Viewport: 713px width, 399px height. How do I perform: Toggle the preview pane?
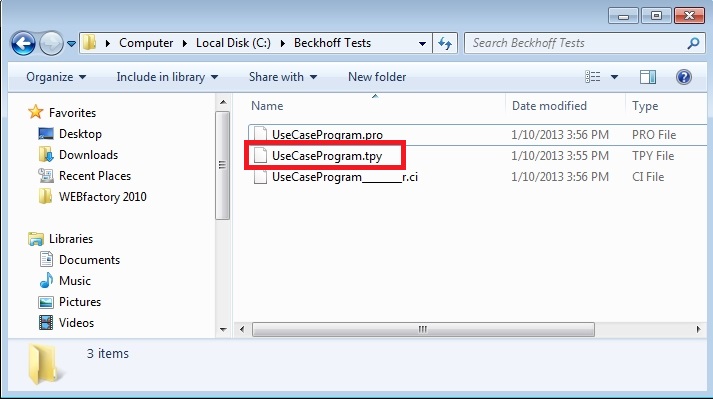click(648, 77)
